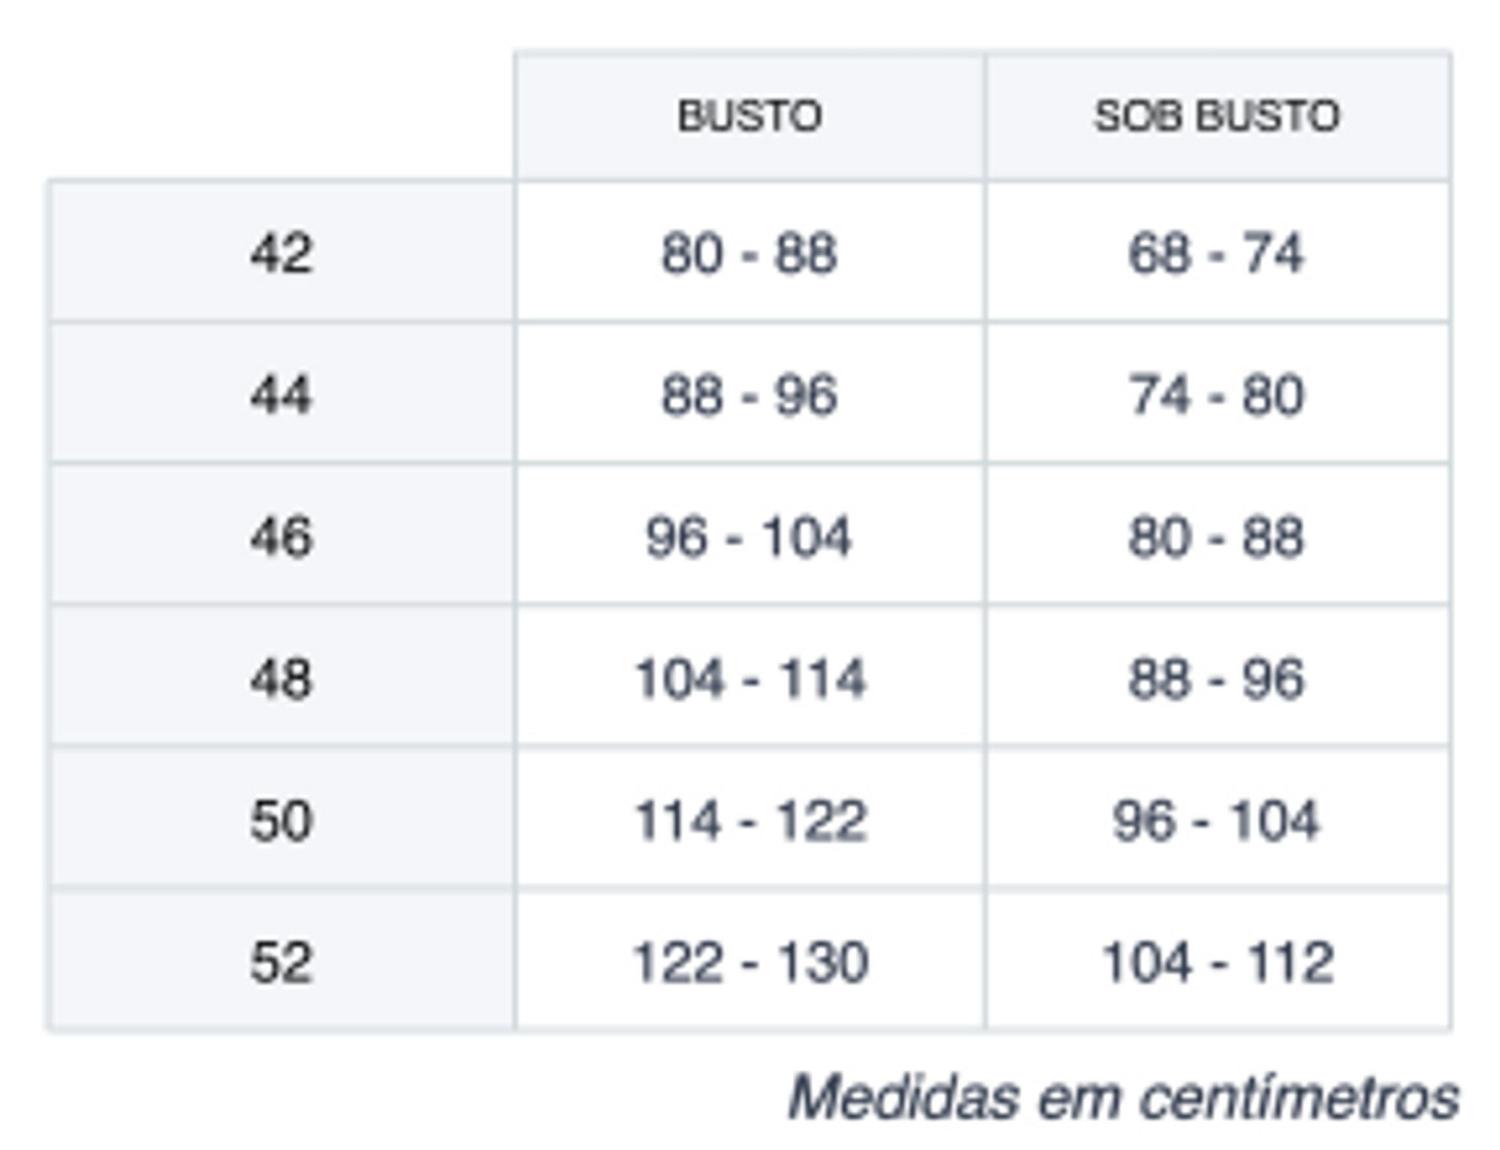Select size 46 row header
Screen dimensions: 1500x1150
click(281, 536)
